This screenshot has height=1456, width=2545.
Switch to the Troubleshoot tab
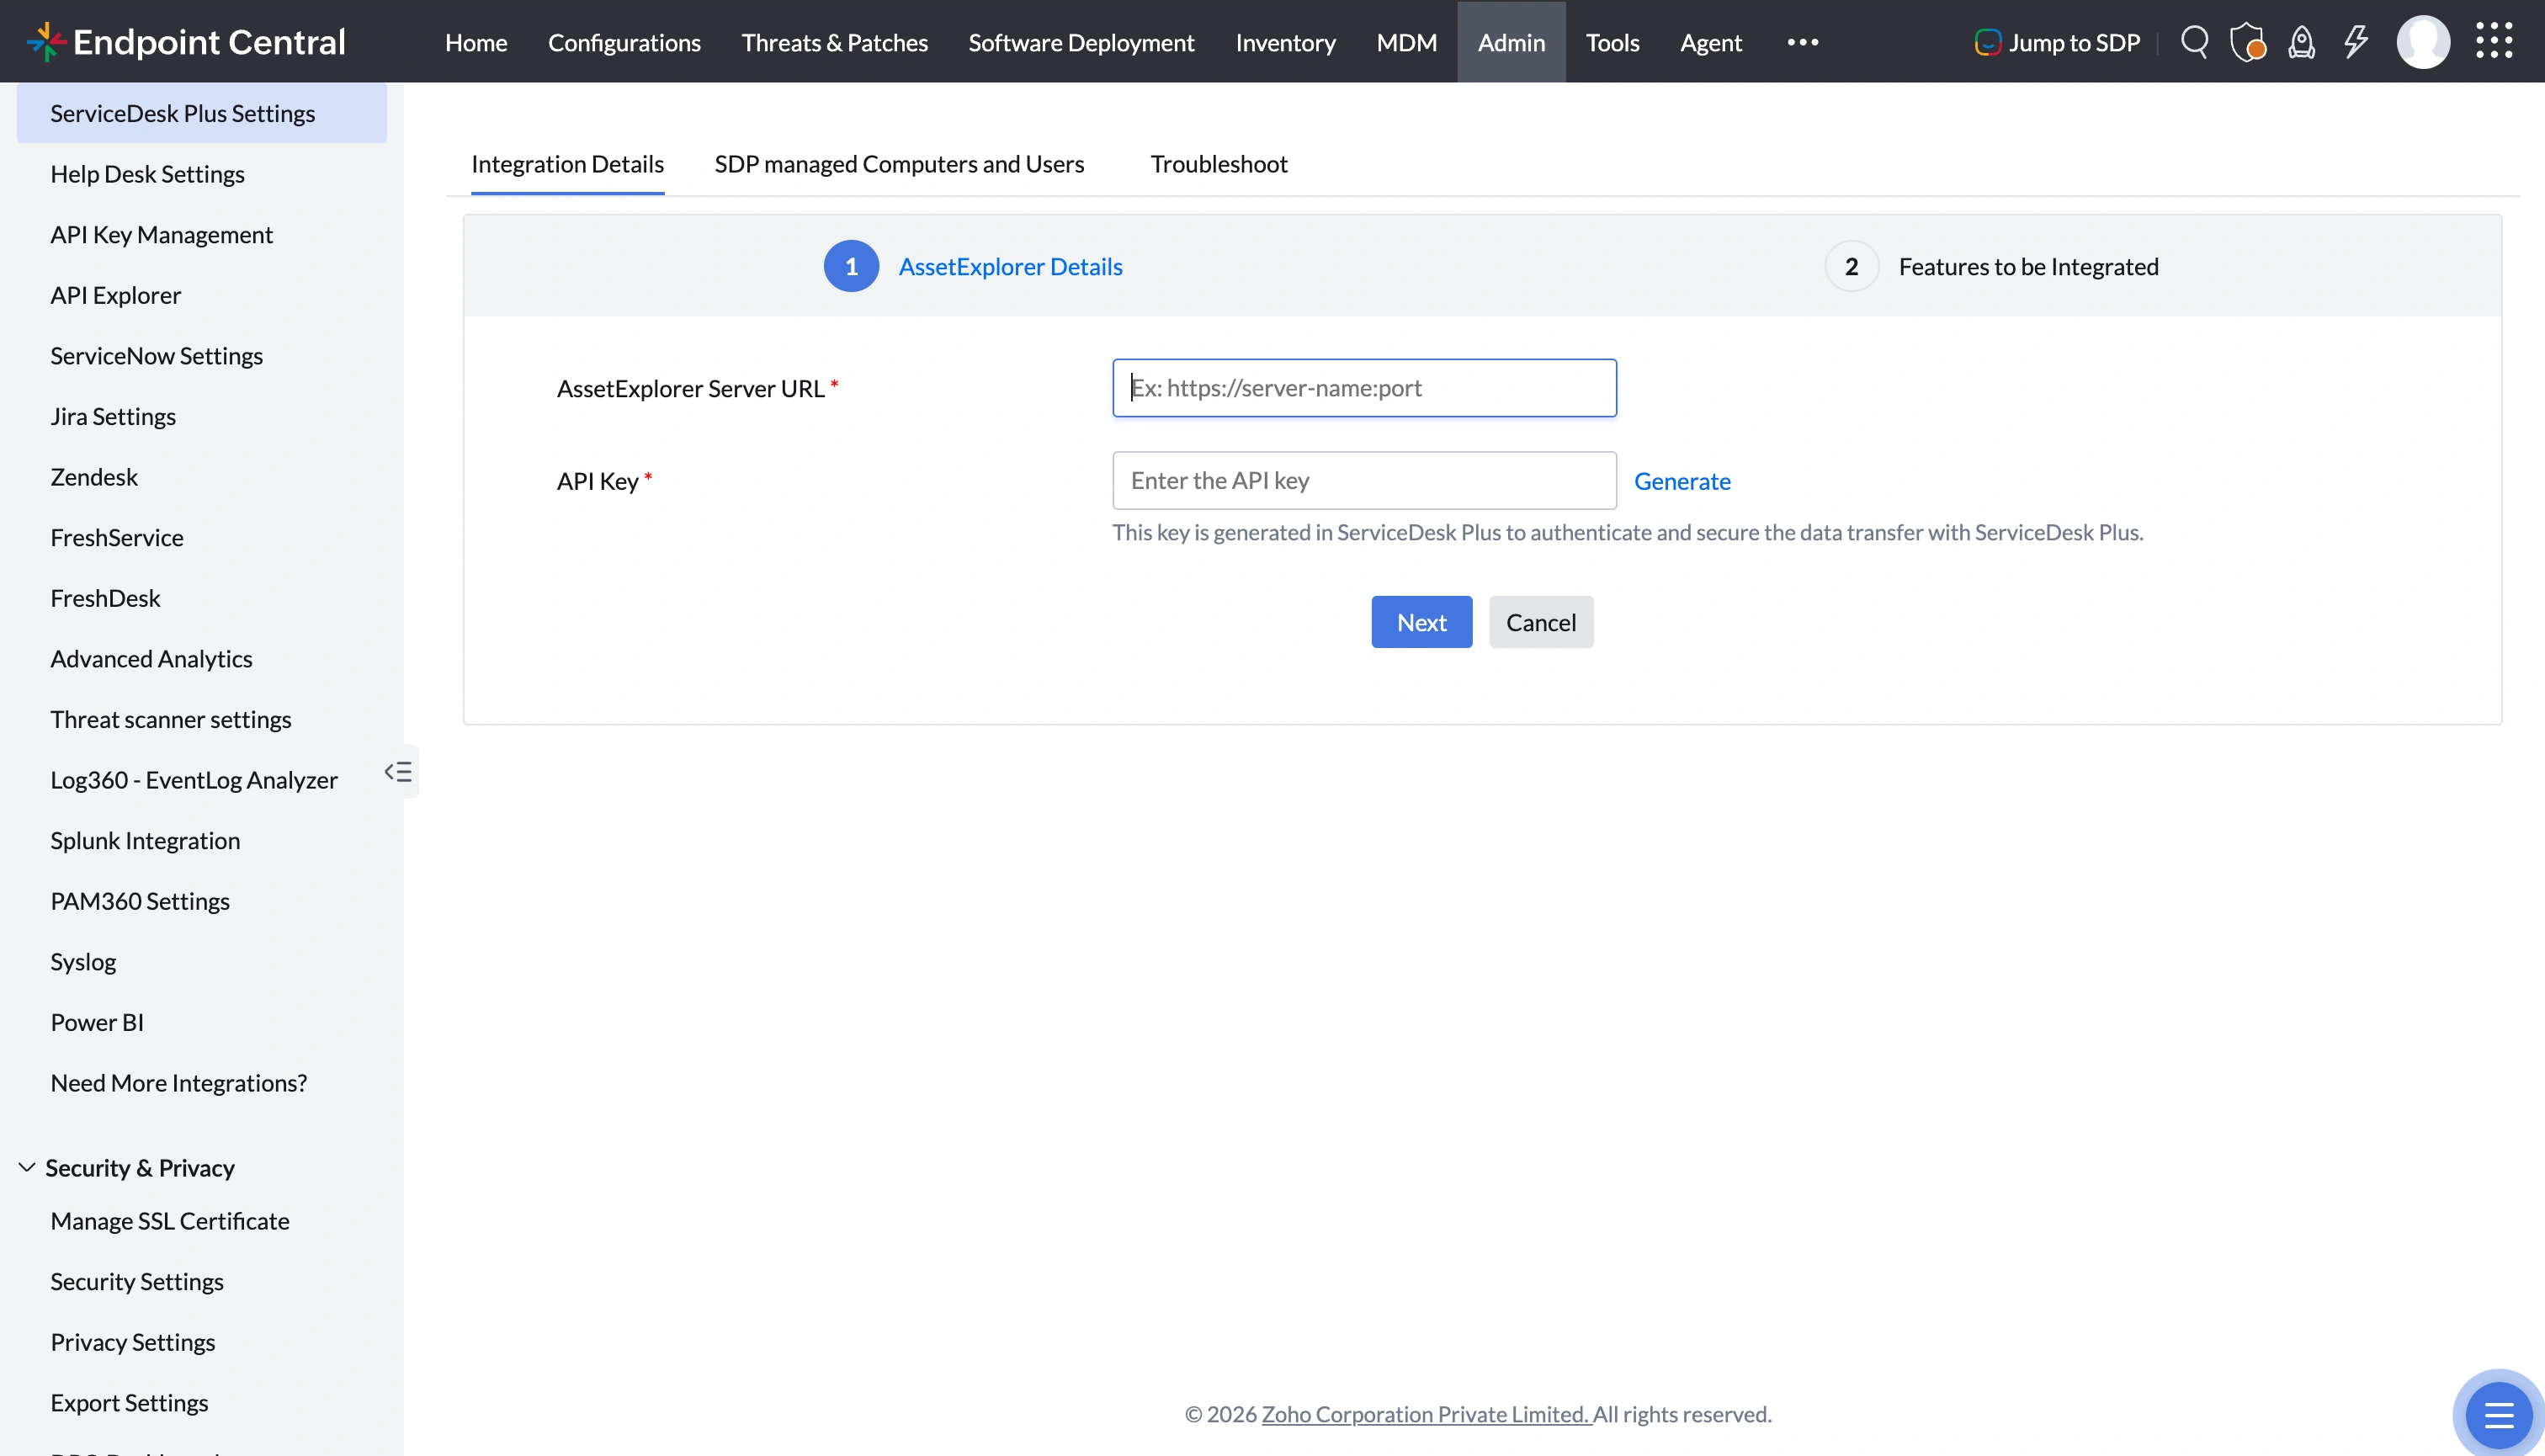(1218, 164)
